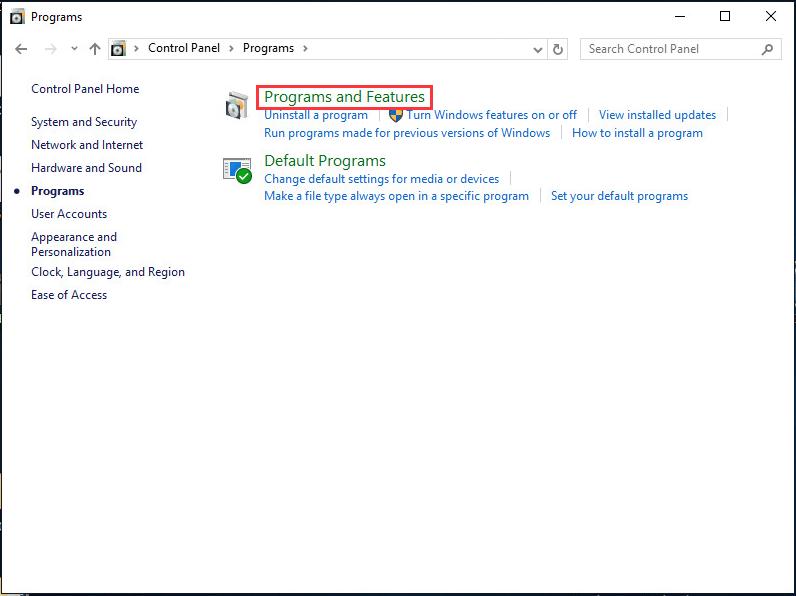
Task: Open Clock, Language, and Region
Action: [x=108, y=272]
